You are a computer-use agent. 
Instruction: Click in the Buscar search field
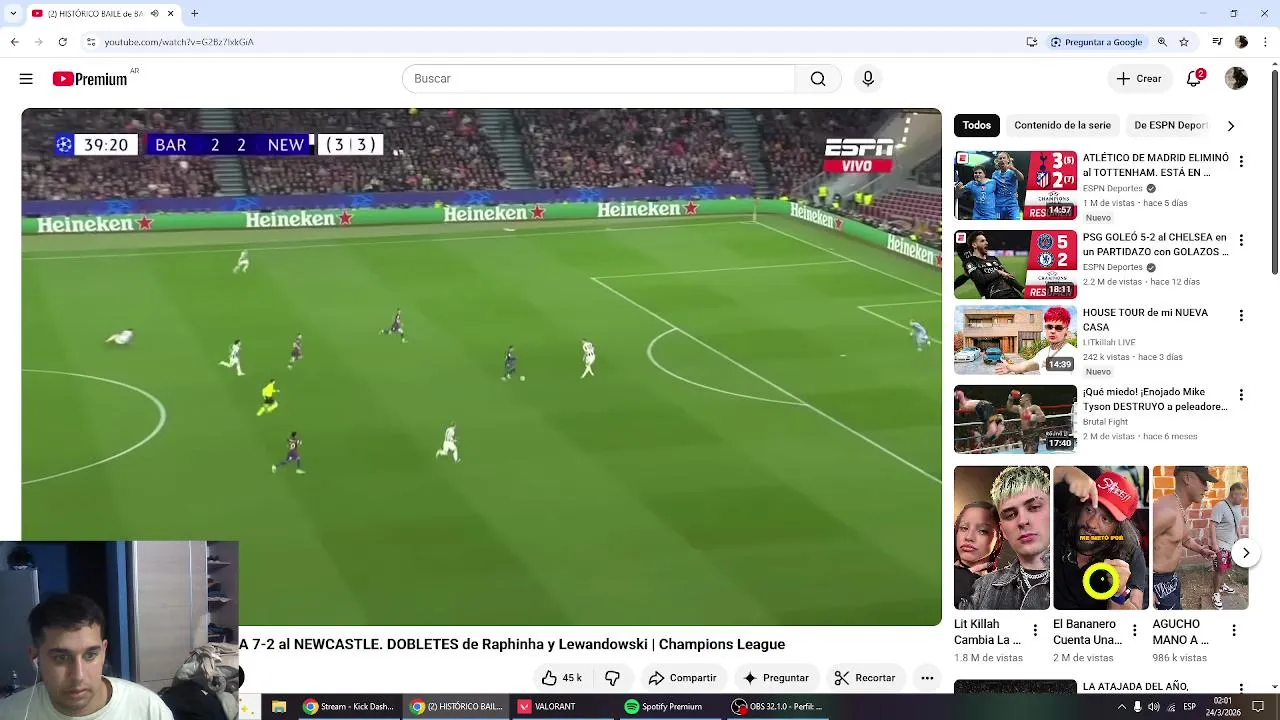click(598, 79)
